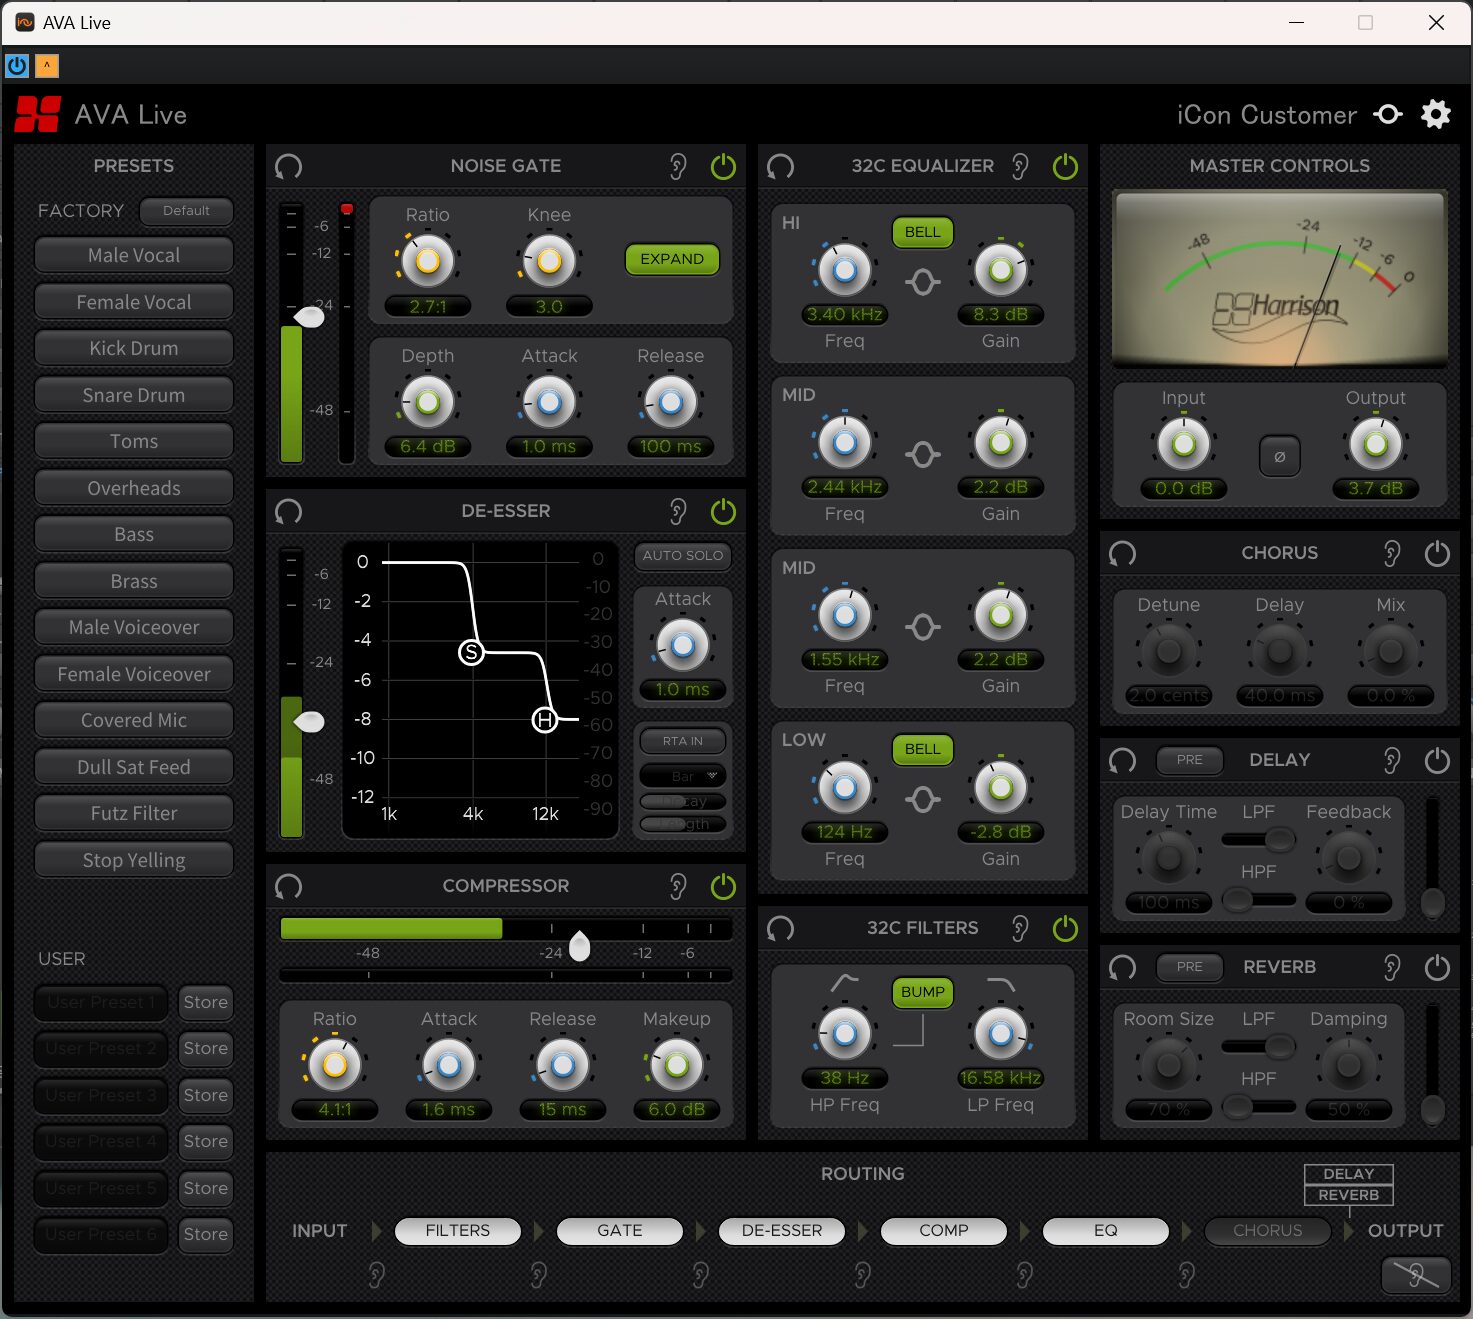The height and width of the screenshot is (1319, 1473).
Task: Click the factory Default button
Action: [186, 211]
